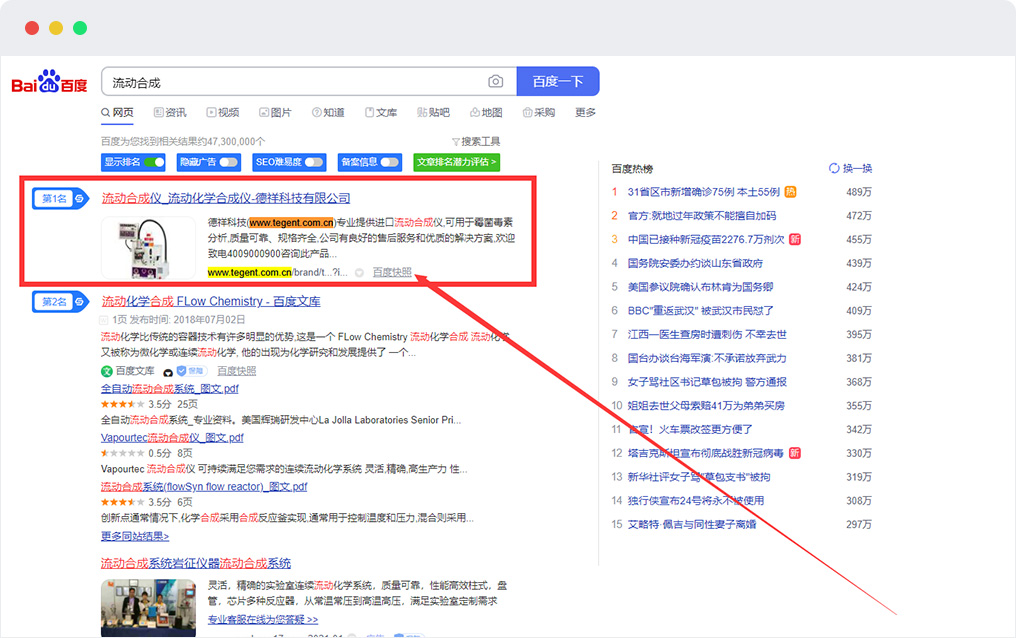The height and width of the screenshot is (638, 1016).
Task: Toggle the SEO难易度 switch
Action: click(314, 162)
